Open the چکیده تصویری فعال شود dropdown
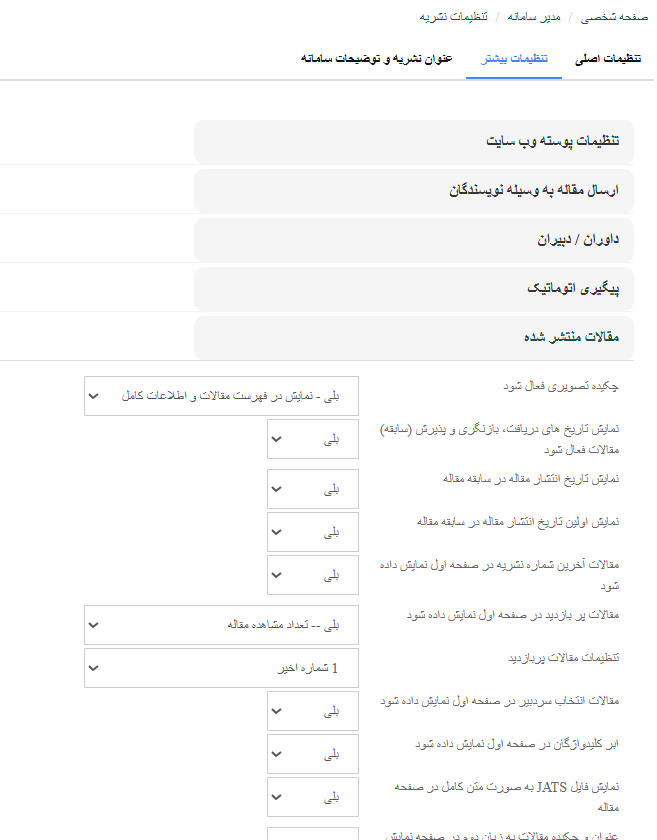The width and height of the screenshot is (657, 840). pos(221,396)
